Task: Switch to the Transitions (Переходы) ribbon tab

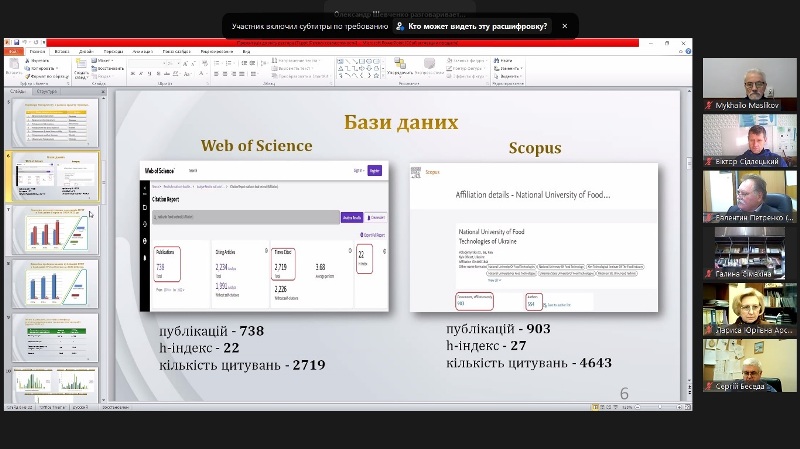Action: [x=113, y=52]
